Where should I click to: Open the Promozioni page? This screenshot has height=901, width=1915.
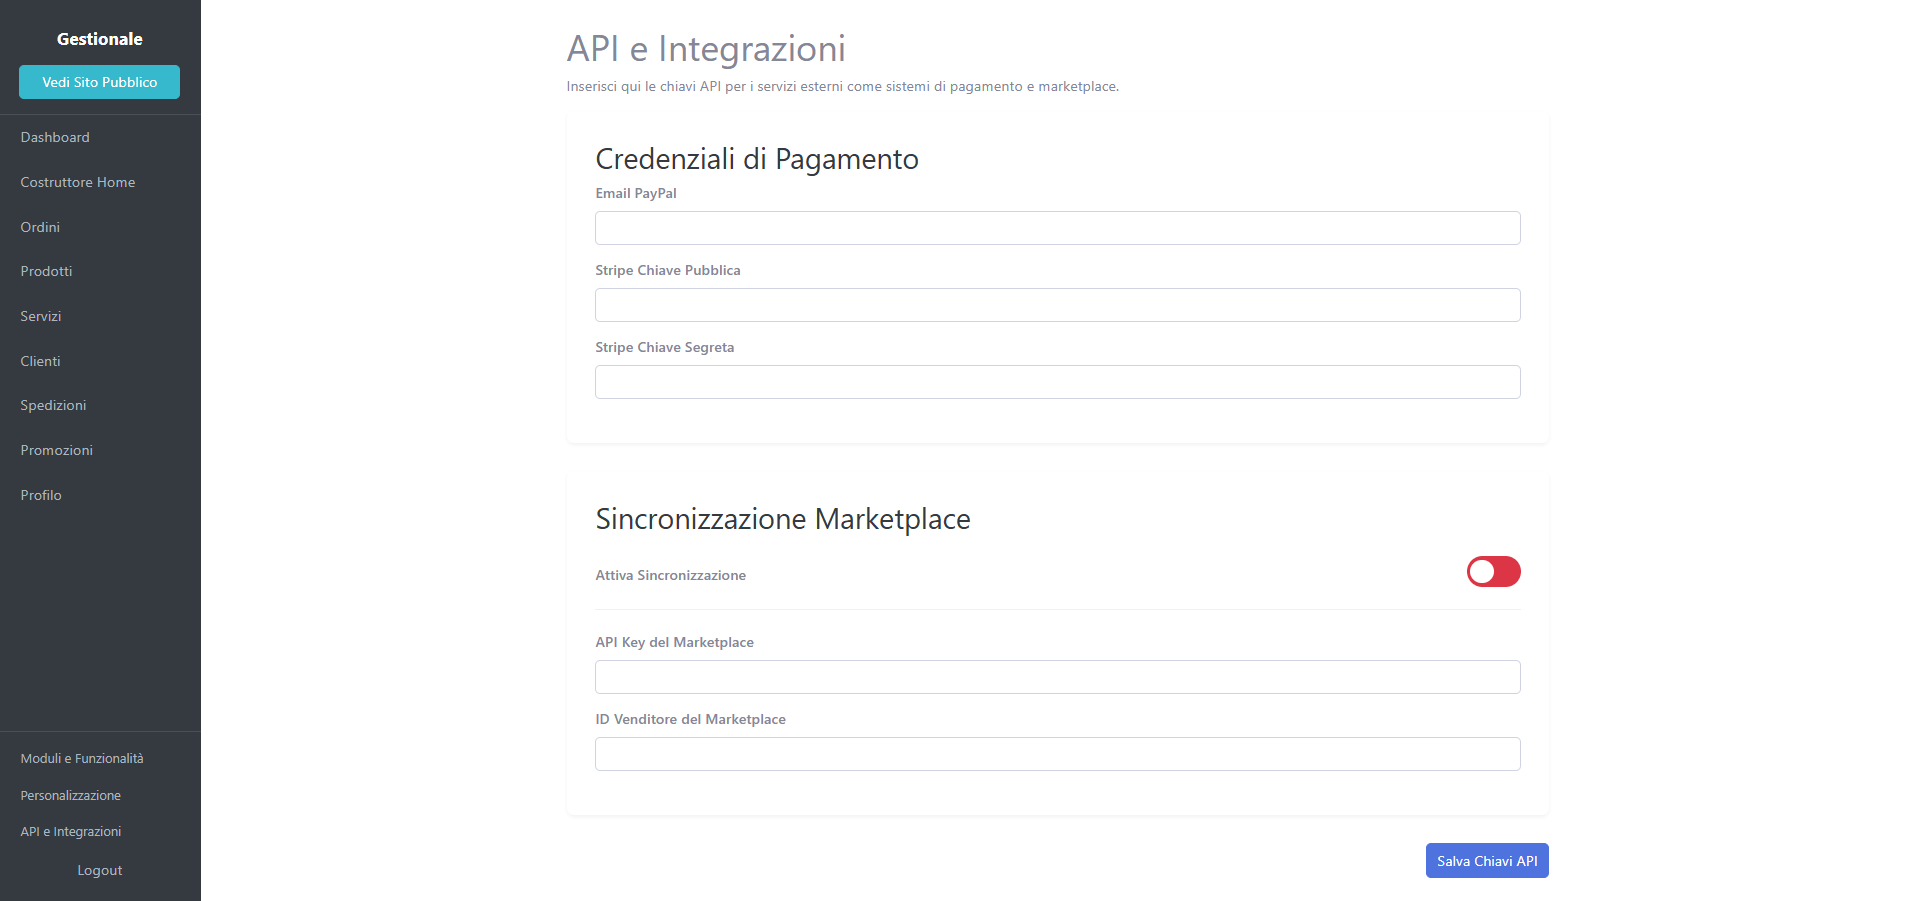point(56,450)
